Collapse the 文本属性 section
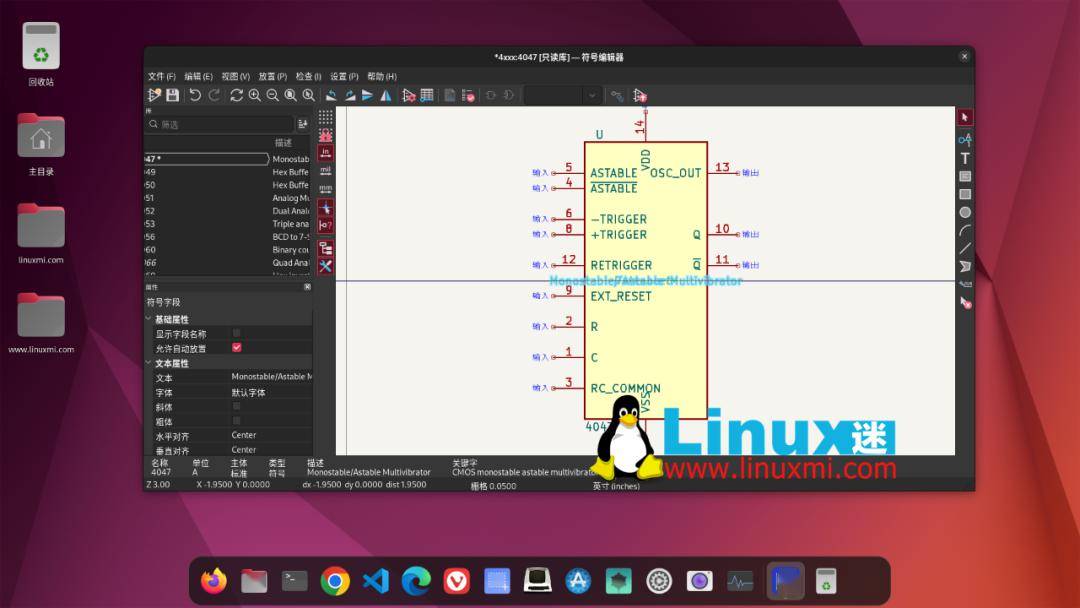This screenshot has height=608, width=1080. (x=150, y=363)
